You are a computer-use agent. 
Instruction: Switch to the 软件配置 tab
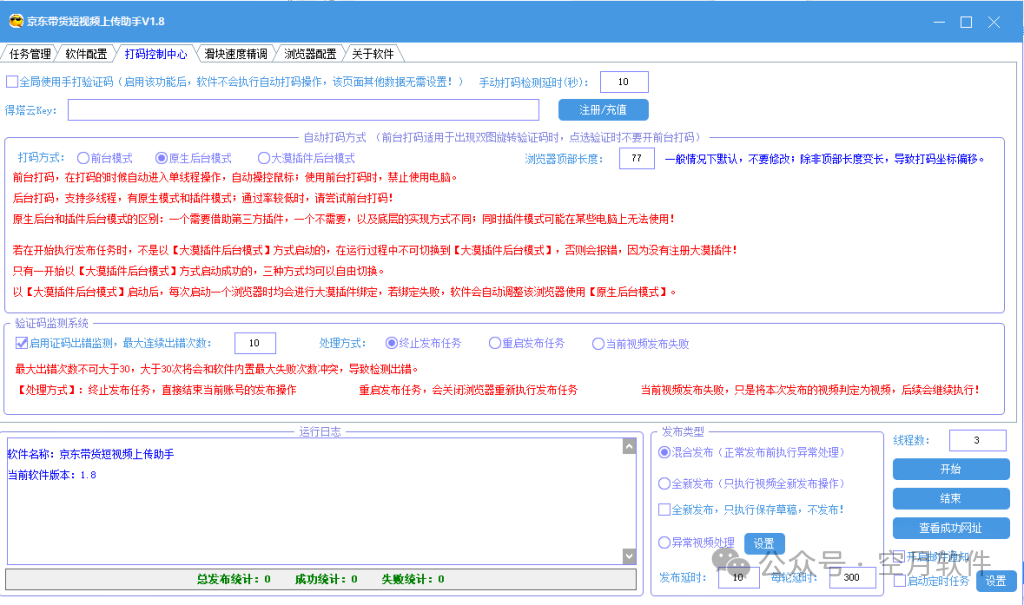pyautogui.click(x=86, y=54)
